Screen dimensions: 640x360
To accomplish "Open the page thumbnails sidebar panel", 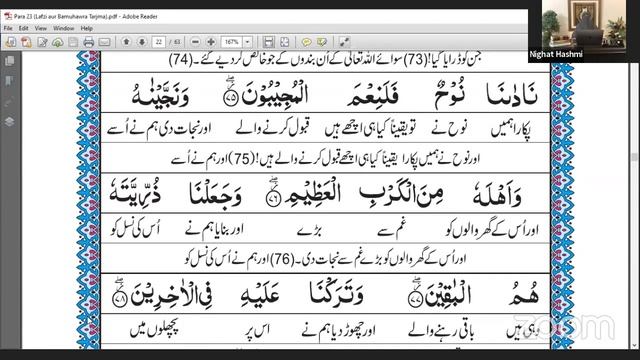I will 9,61.
